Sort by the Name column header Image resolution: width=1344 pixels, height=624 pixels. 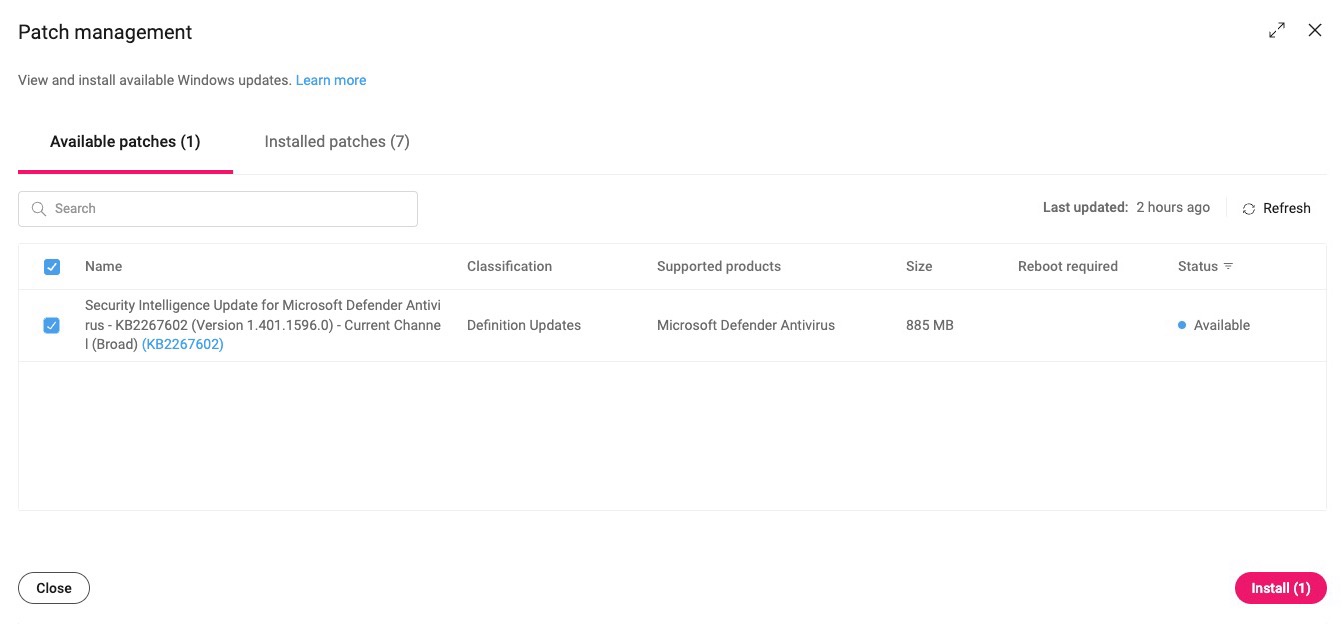point(103,266)
